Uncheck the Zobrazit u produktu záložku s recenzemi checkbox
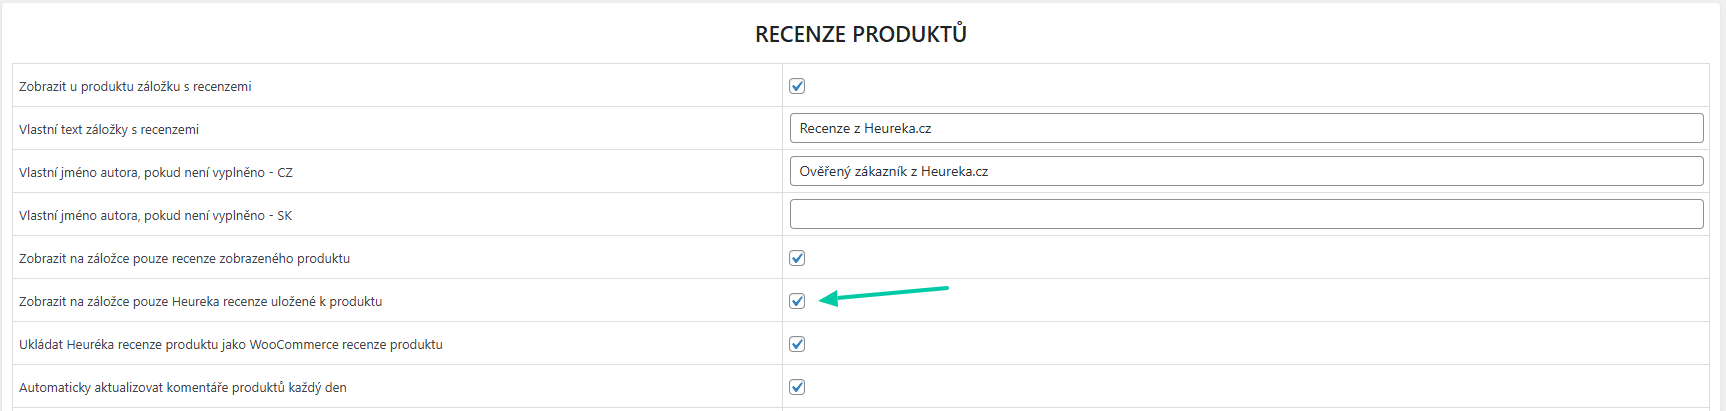The height and width of the screenshot is (411, 1726). [797, 86]
